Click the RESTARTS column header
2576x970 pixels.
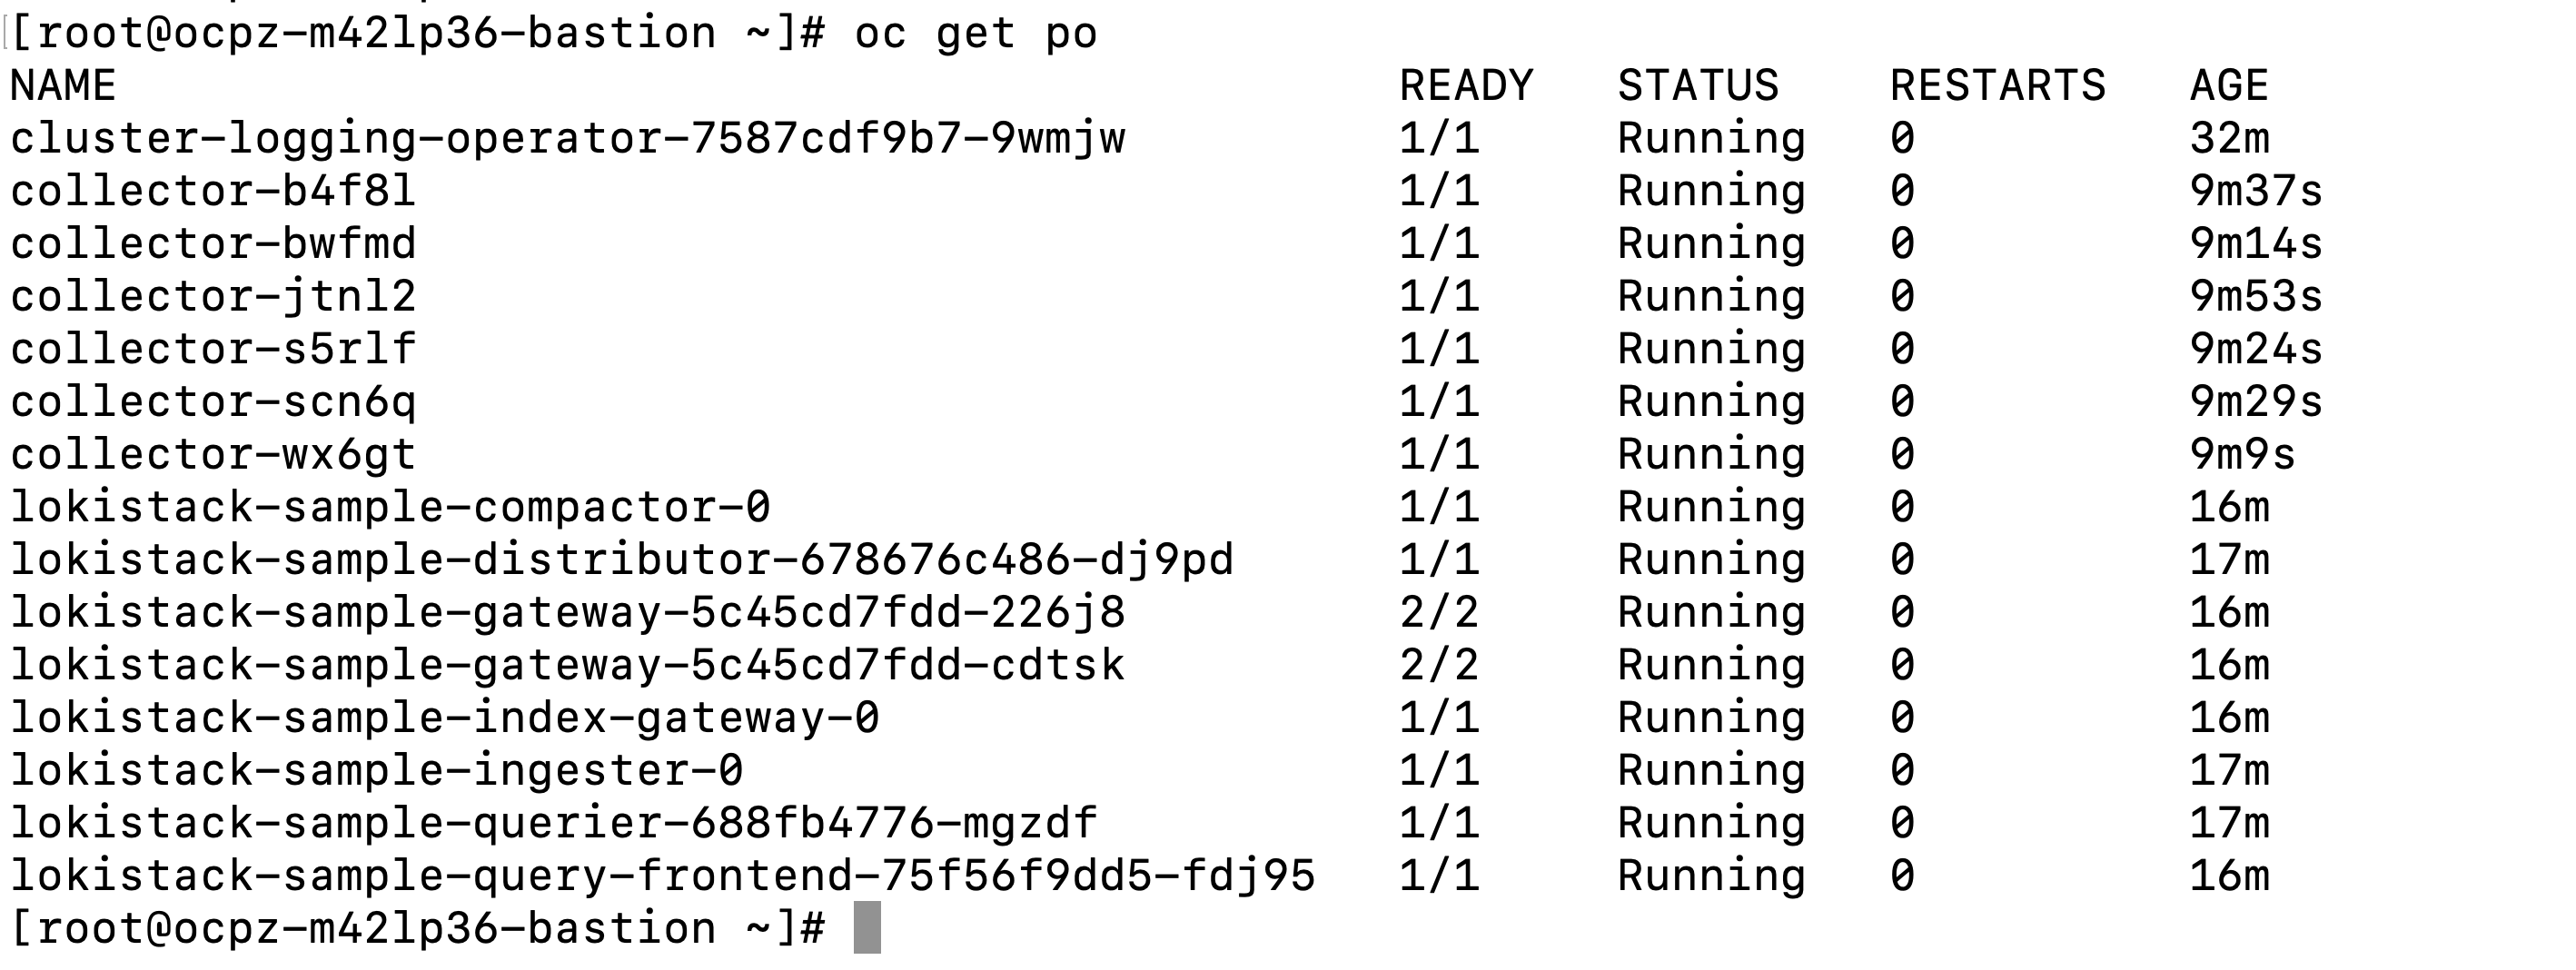pyautogui.click(x=1997, y=86)
